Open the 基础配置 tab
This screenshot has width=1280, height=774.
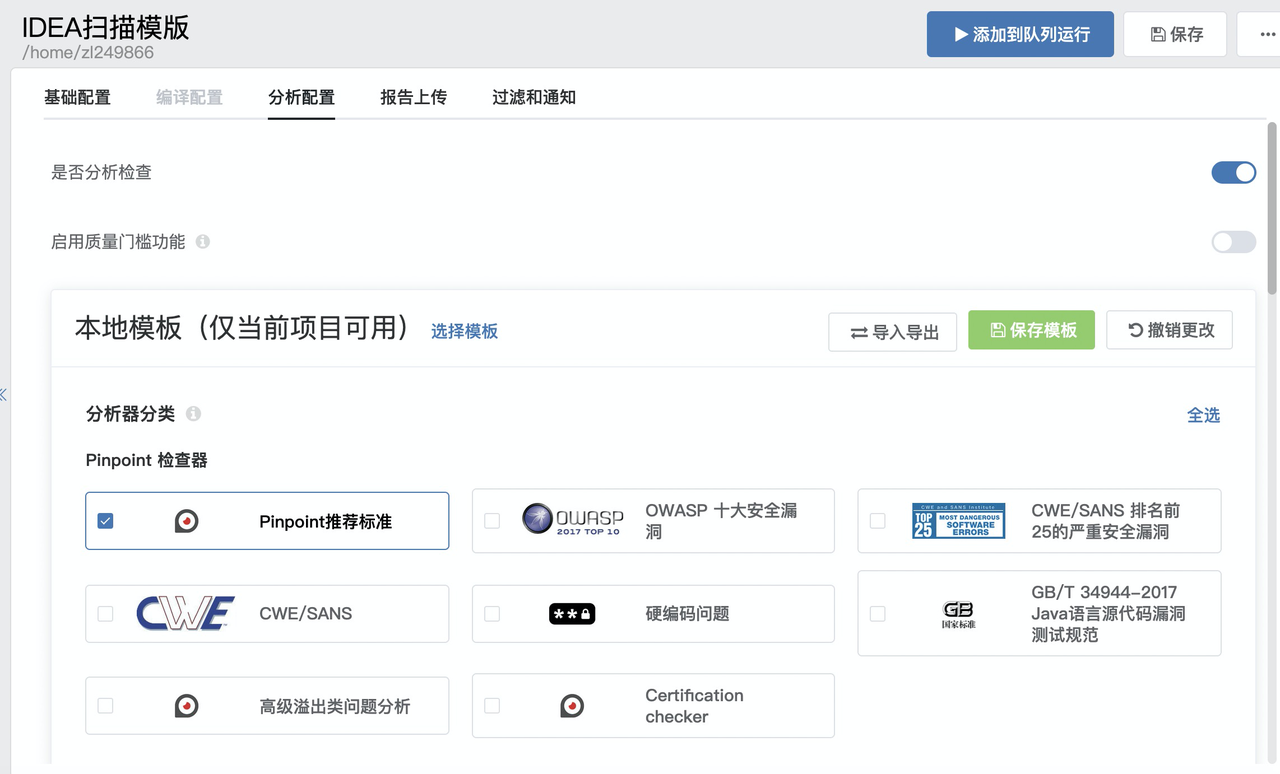point(77,97)
